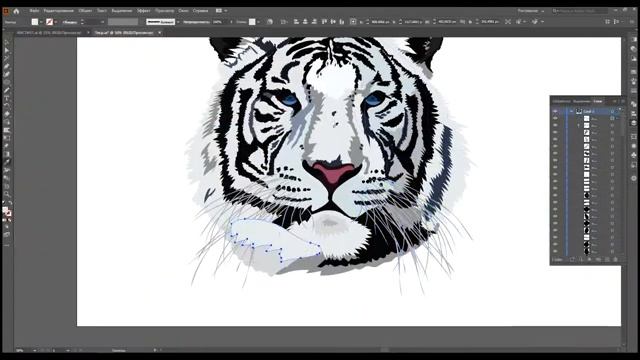The width and height of the screenshot is (640, 360).
Task: Open the graphic style dropdown arrow
Action: click(x=258, y=22)
